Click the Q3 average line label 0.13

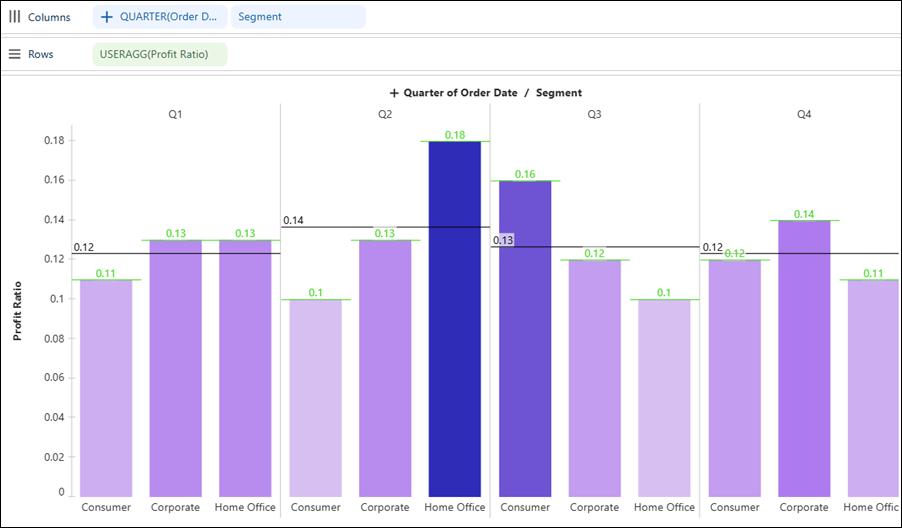503,240
